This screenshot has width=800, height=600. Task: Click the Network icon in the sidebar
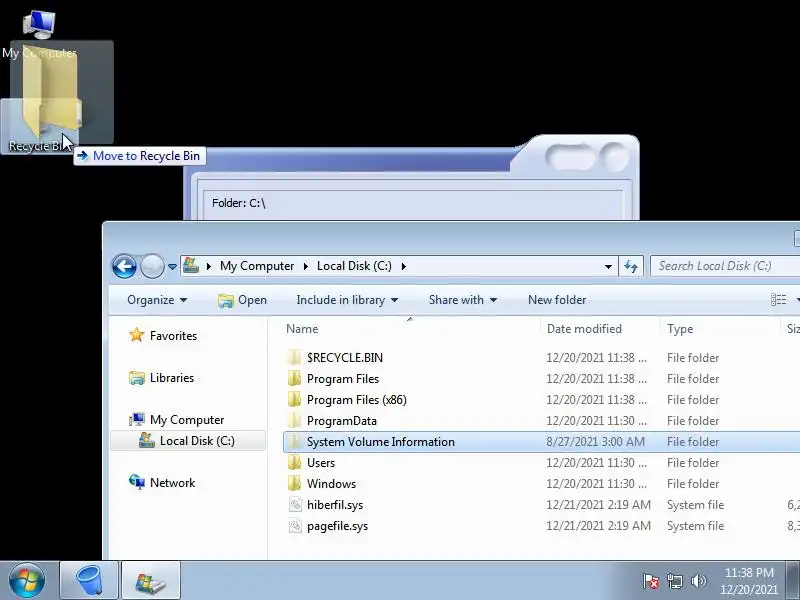pyautogui.click(x=137, y=482)
